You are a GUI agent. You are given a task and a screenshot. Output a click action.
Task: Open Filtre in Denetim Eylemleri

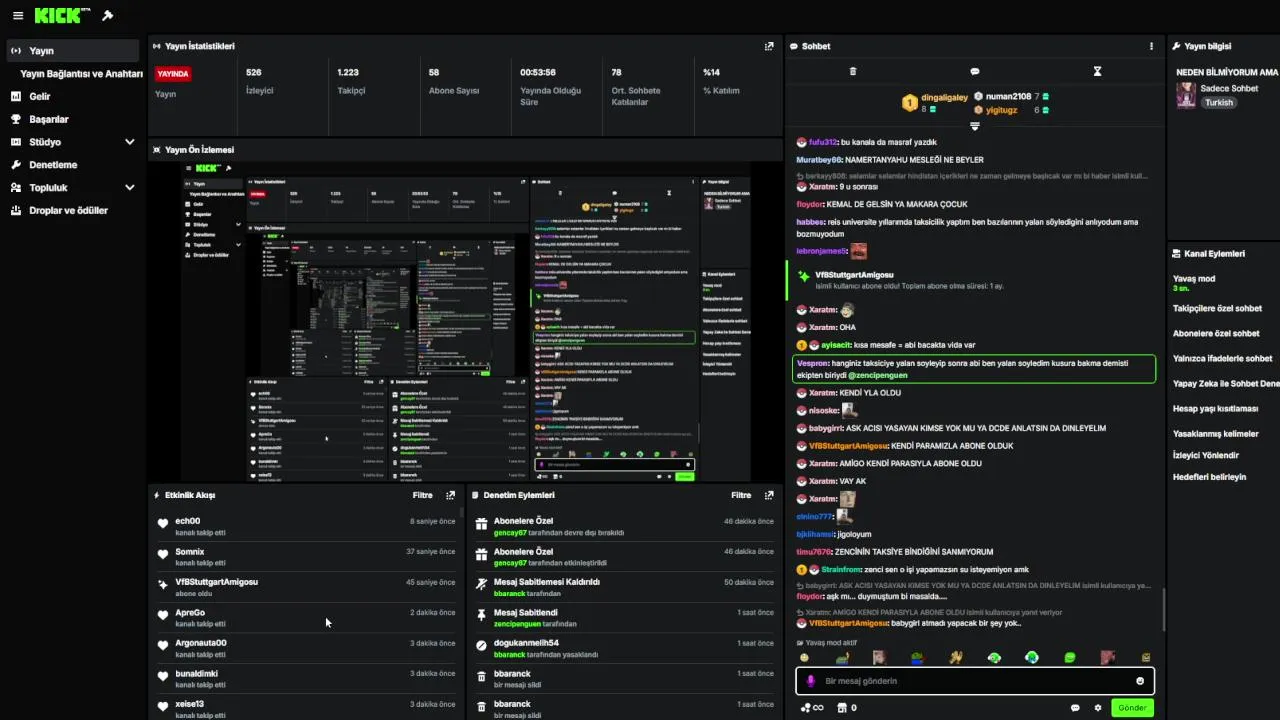pyautogui.click(x=741, y=495)
